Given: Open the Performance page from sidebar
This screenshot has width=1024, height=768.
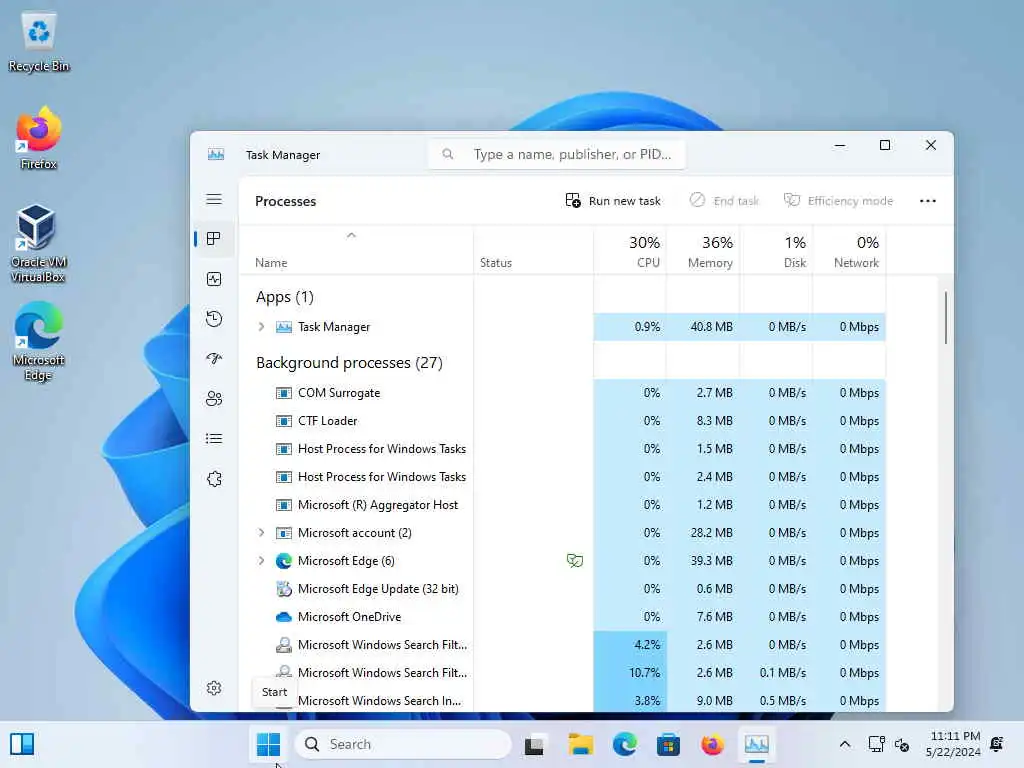Looking at the screenshot, I should (x=214, y=279).
